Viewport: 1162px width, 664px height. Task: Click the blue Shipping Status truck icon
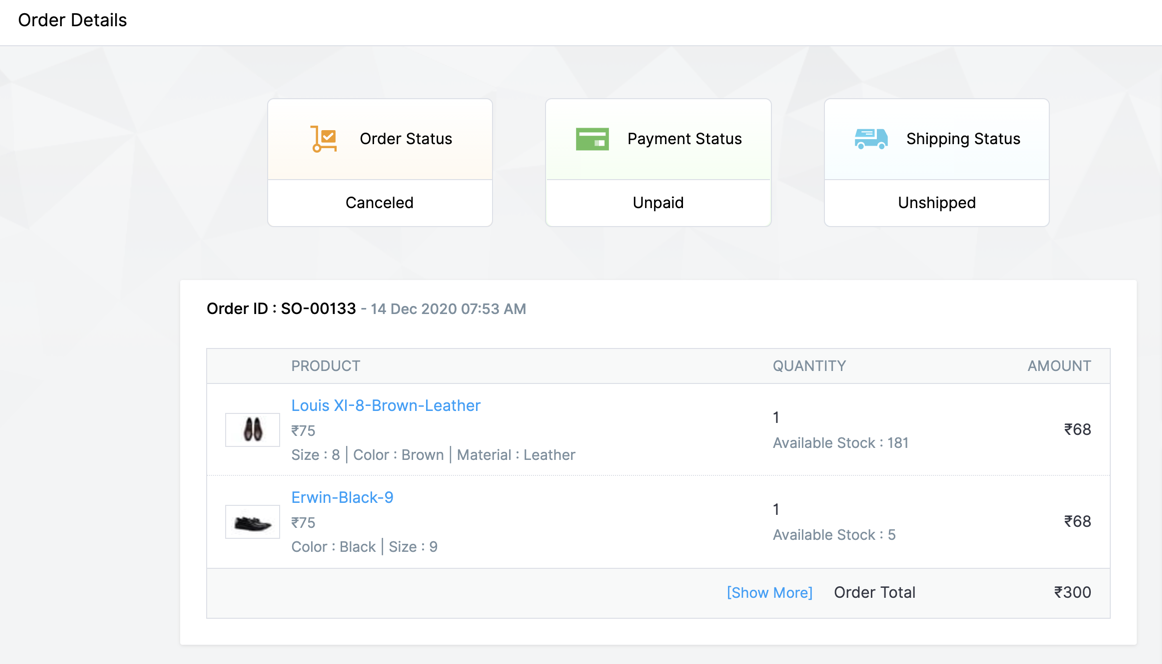point(871,139)
